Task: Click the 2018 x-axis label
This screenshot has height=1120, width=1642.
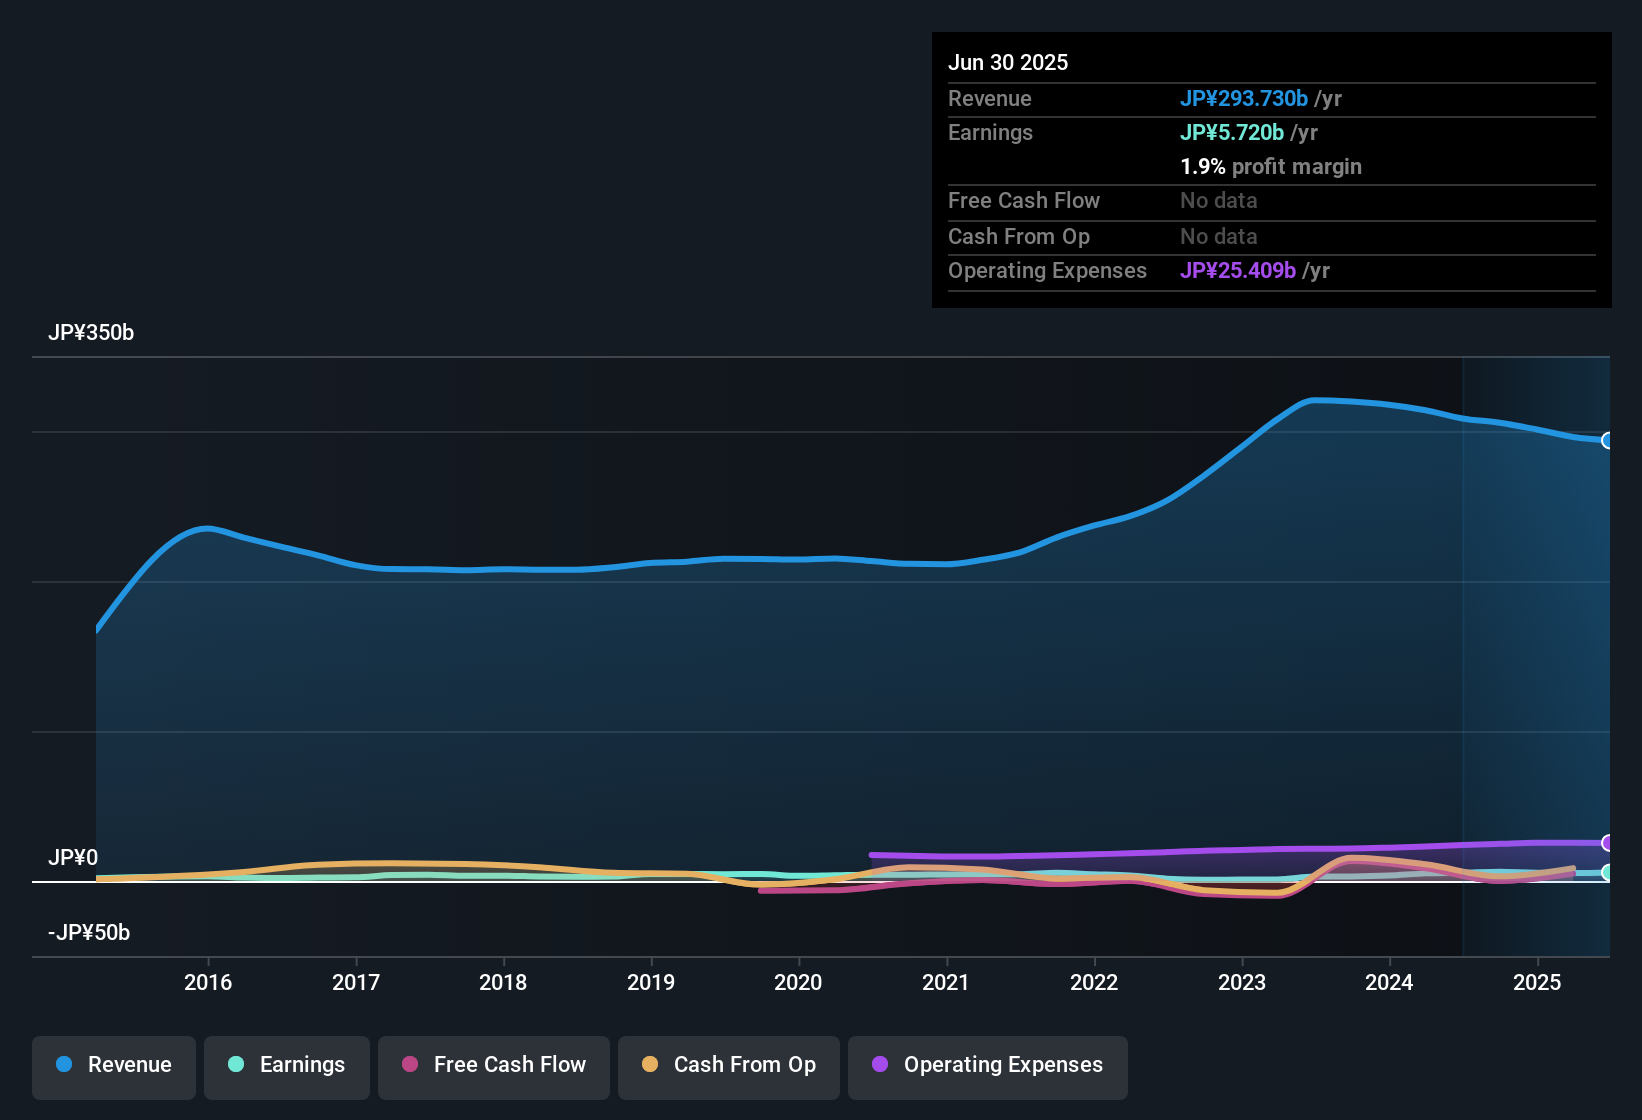Action: click(x=503, y=982)
